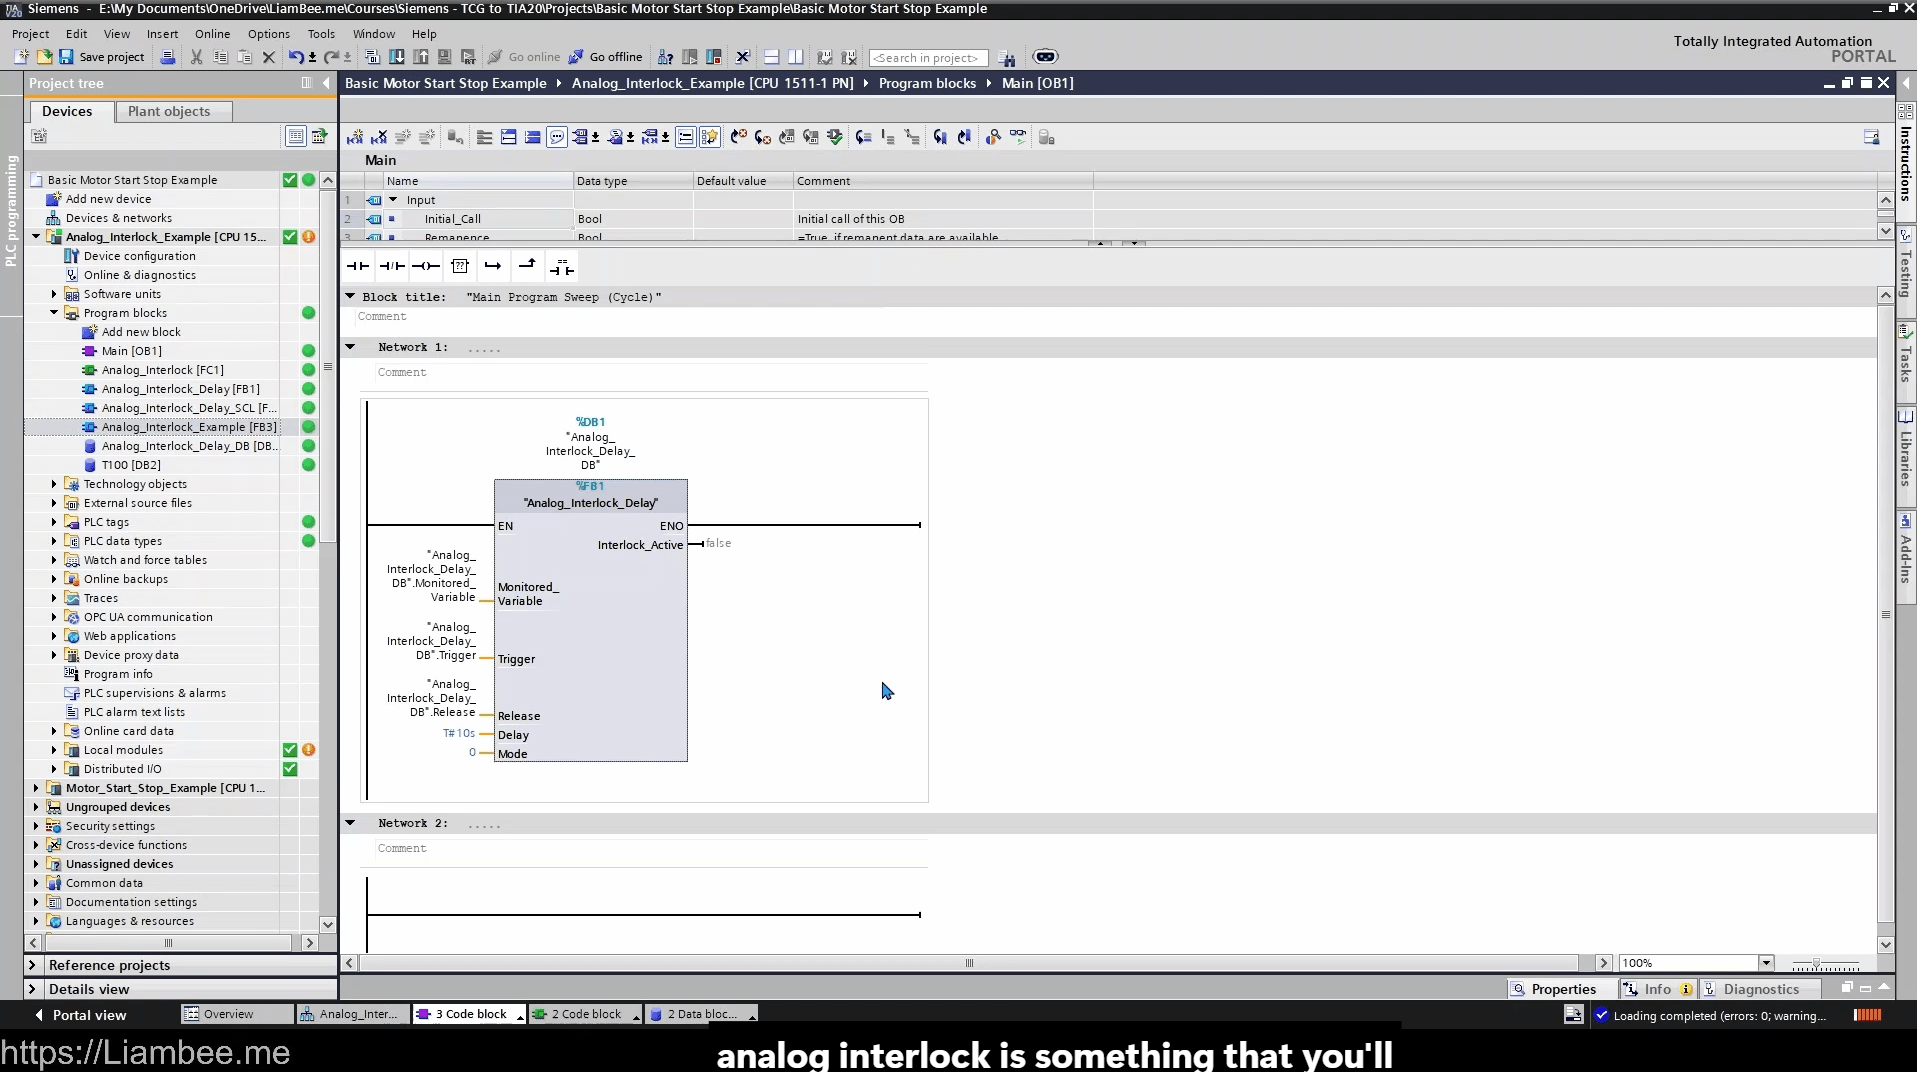Viewport: 1917px width, 1072px height.
Task: Toggle network comments display in editor toolbar
Action: click(557, 138)
